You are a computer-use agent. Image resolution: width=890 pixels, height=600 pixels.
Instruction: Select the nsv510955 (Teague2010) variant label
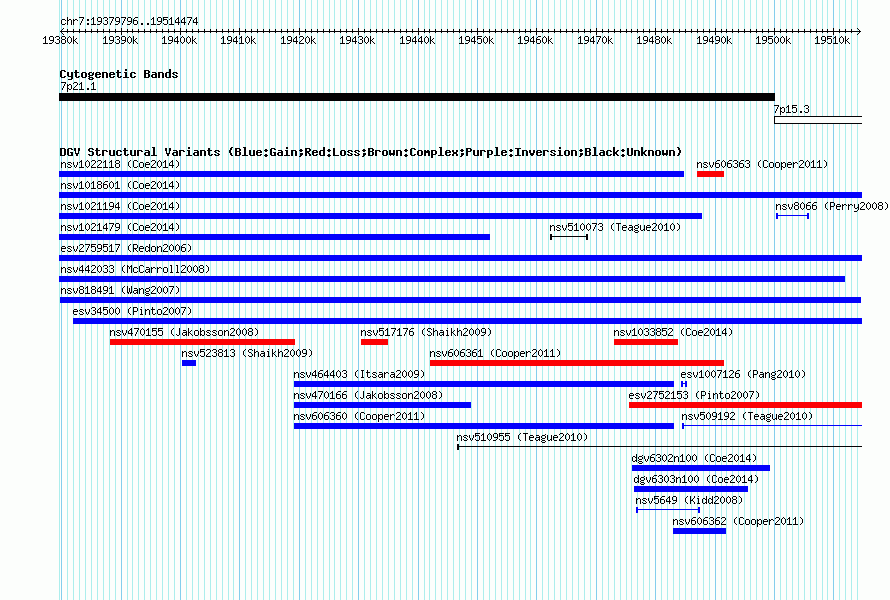click(x=522, y=437)
